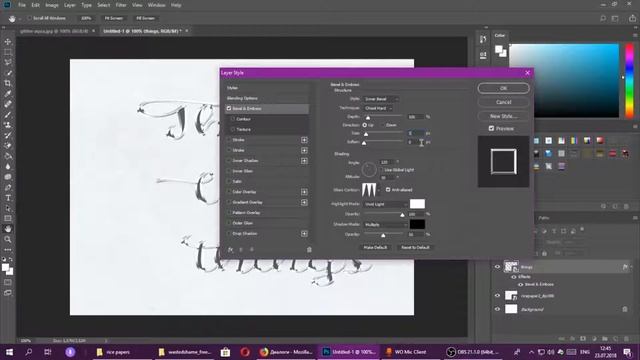
Task: Open the Image menu
Action: 51,5
